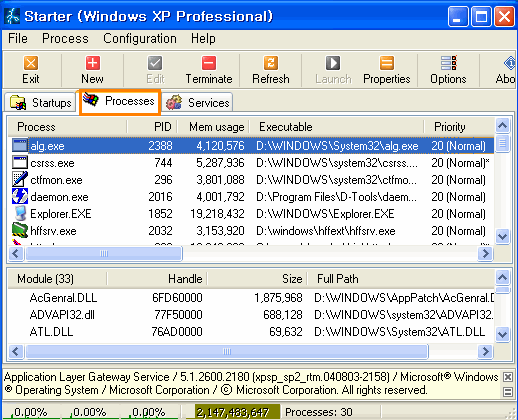This screenshot has height=420, width=518.
Task: Open the Configuration menu
Action: point(140,39)
